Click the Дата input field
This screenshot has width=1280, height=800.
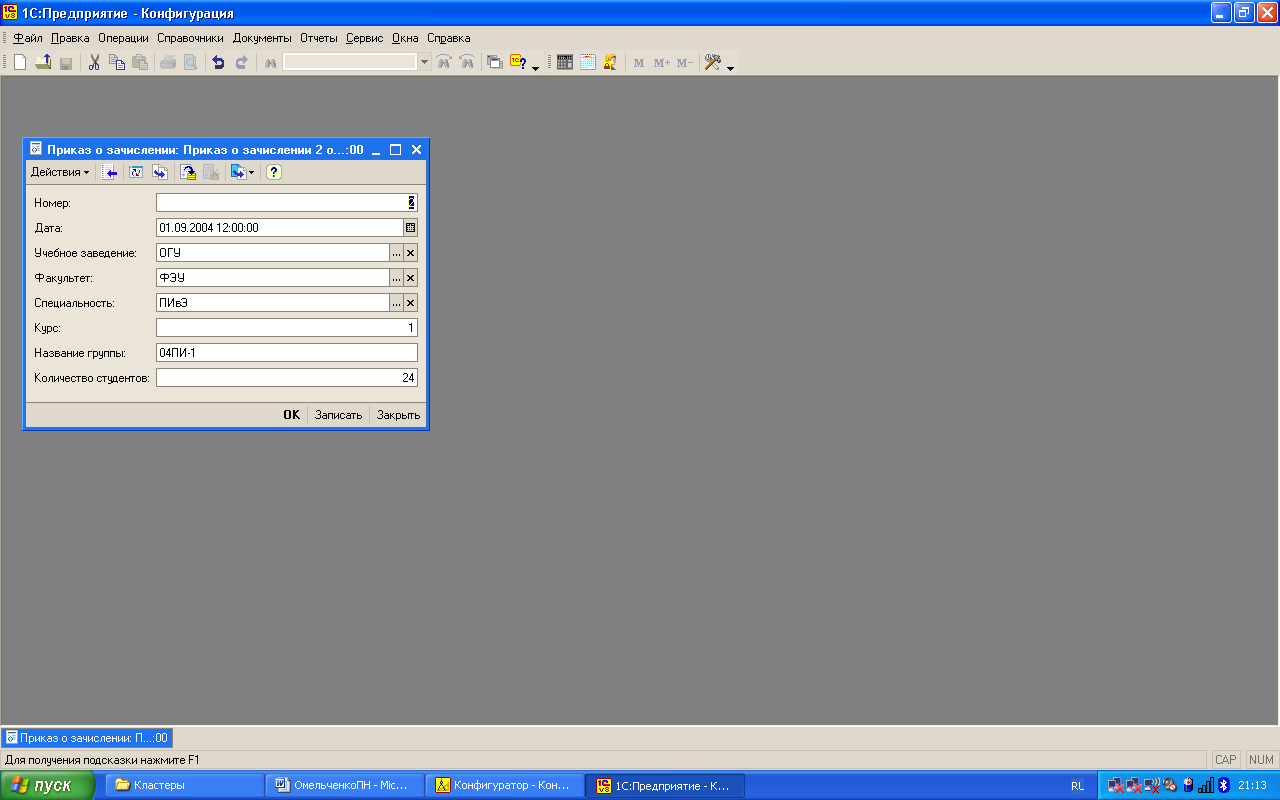coord(279,227)
